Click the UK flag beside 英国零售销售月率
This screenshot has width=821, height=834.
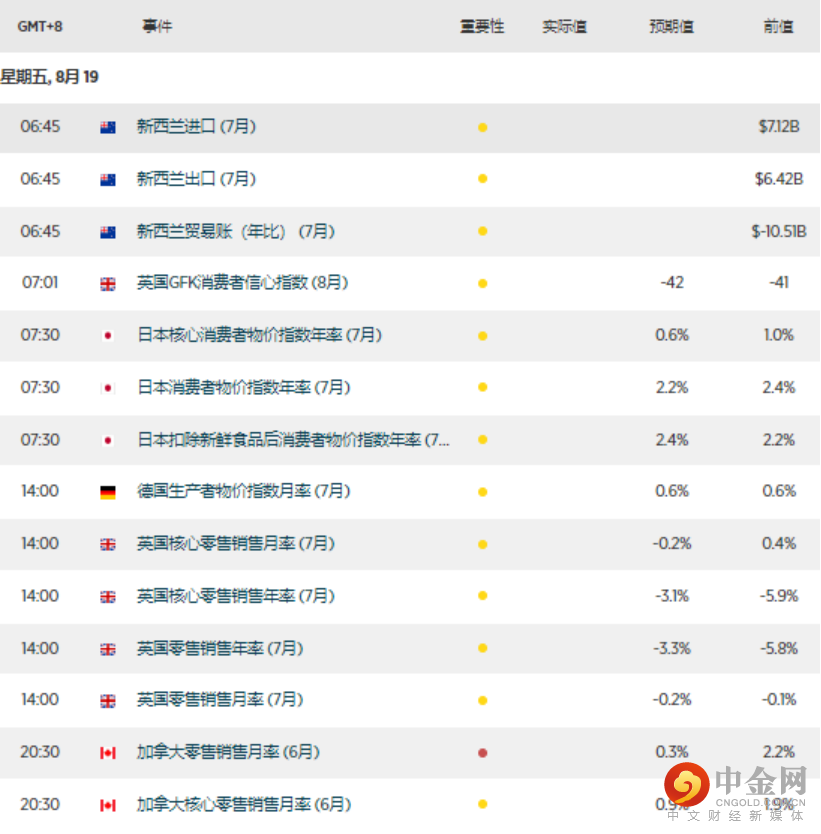tap(108, 702)
